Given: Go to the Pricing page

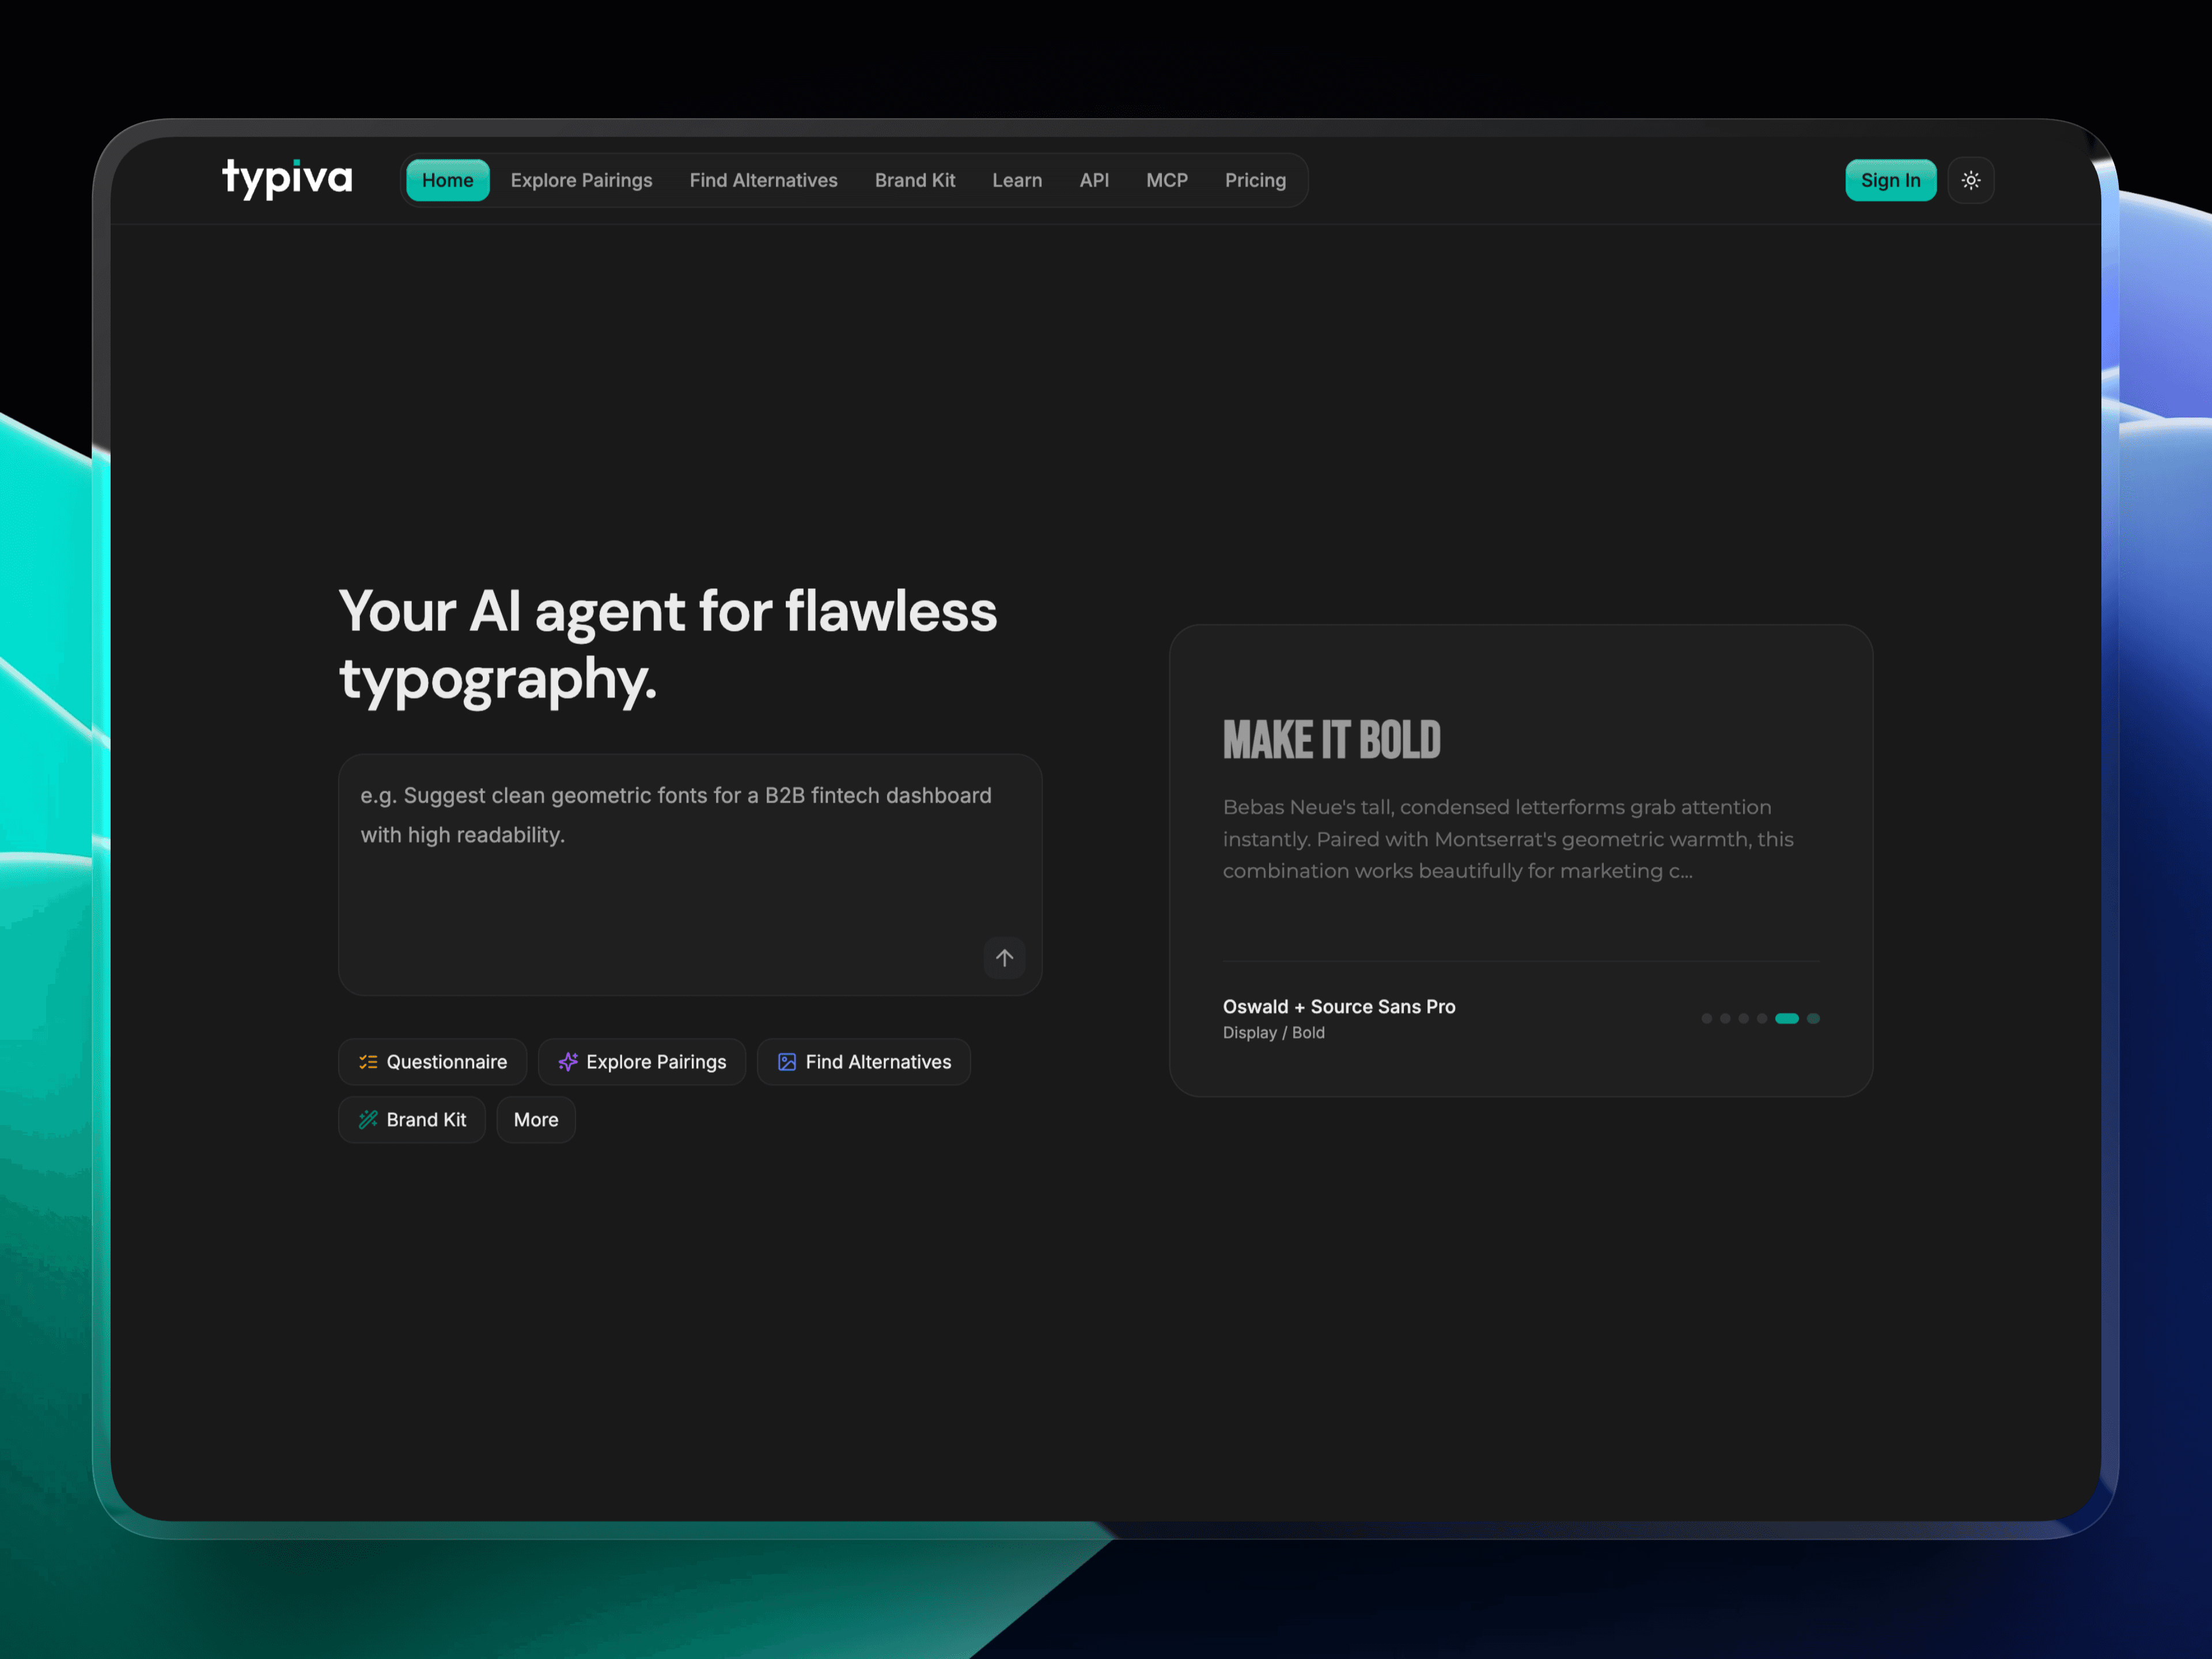Looking at the screenshot, I should [x=1255, y=180].
